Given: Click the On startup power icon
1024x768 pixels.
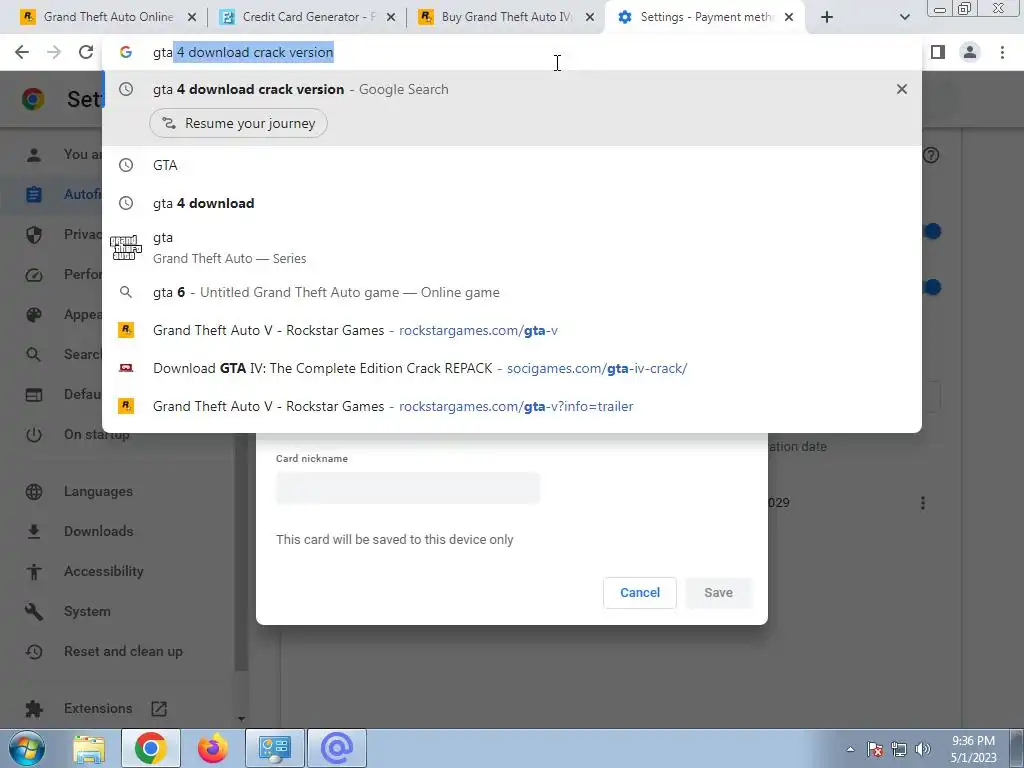Looking at the screenshot, I should tap(33, 435).
